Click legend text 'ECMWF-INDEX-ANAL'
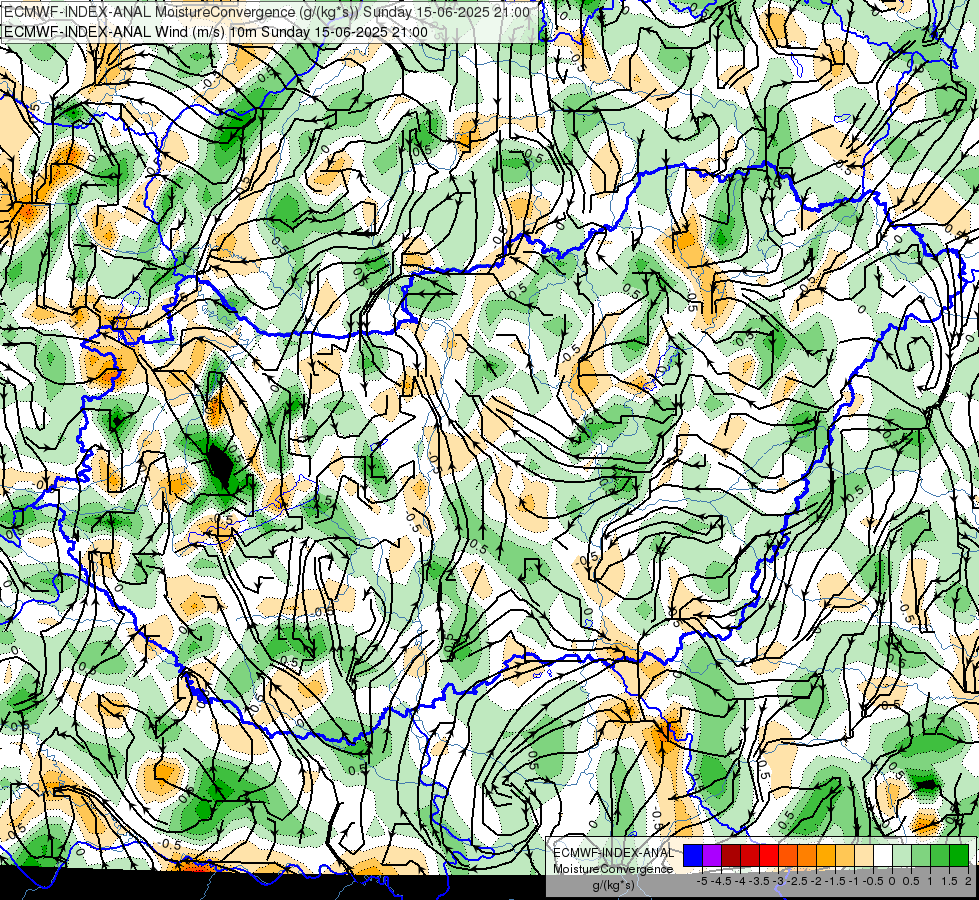979x900 pixels. click(x=614, y=853)
